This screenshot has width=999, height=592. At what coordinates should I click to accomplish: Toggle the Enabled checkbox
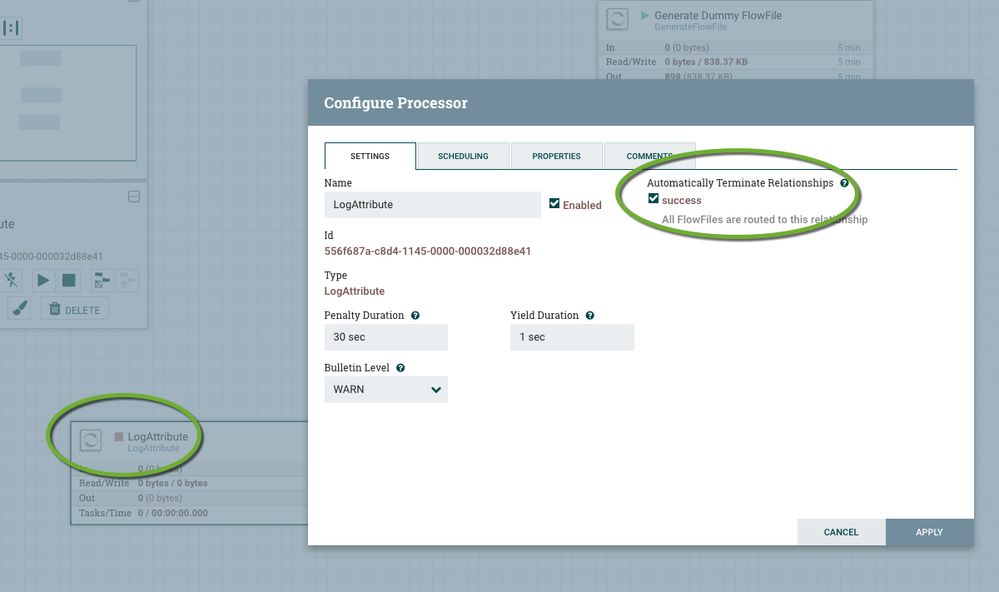pos(554,203)
